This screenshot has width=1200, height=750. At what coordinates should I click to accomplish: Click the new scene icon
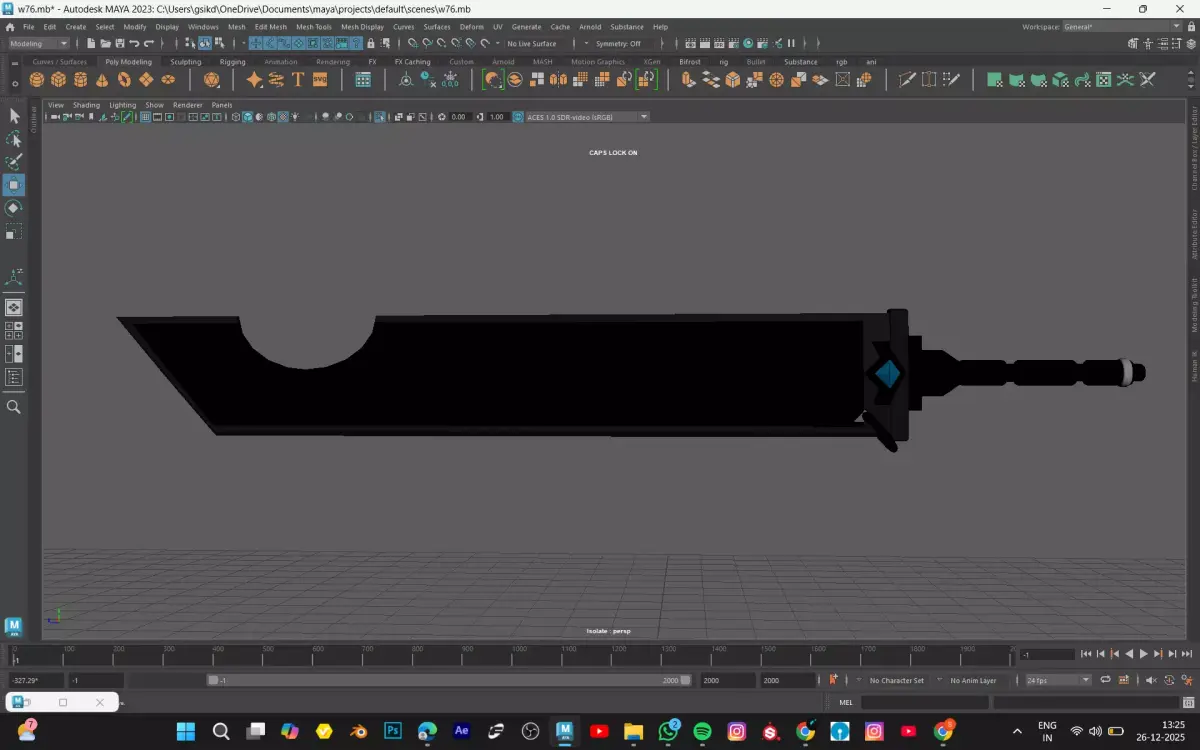pos(92,44)
